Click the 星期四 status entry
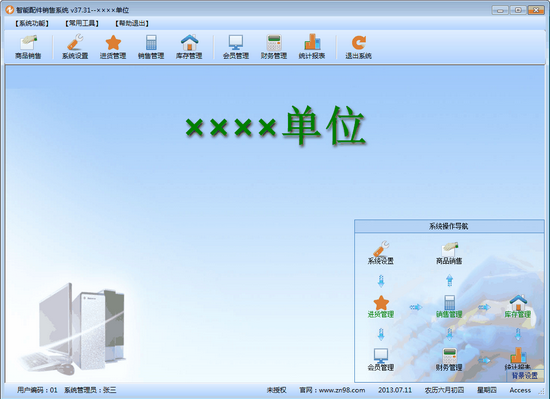 [487, 390]
